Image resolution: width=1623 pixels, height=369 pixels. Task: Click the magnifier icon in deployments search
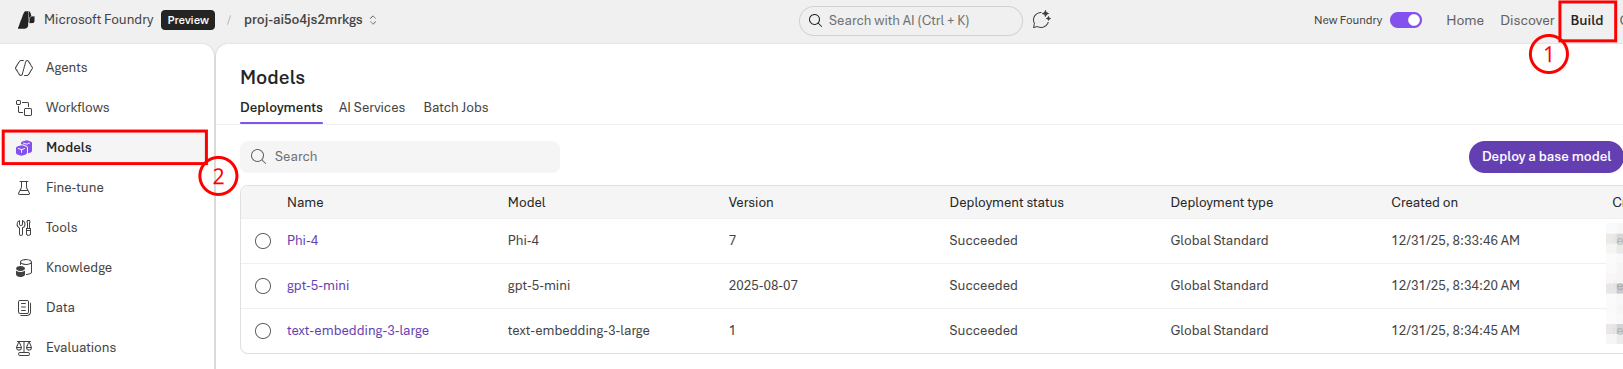pos(258,156)
